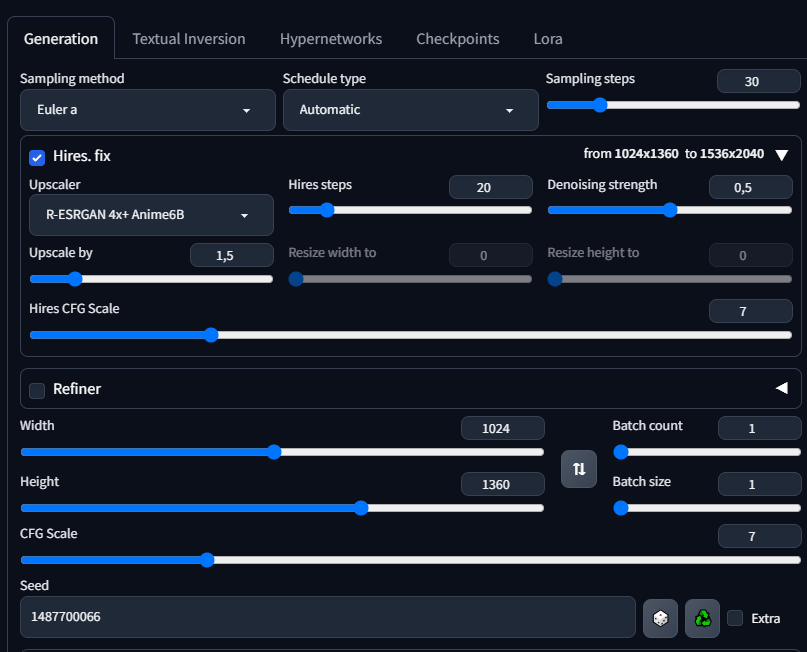The width and height of the screenshot is (807, 652).
Task: Click the Denoising strength number field
Action: [x=750, y=187]
